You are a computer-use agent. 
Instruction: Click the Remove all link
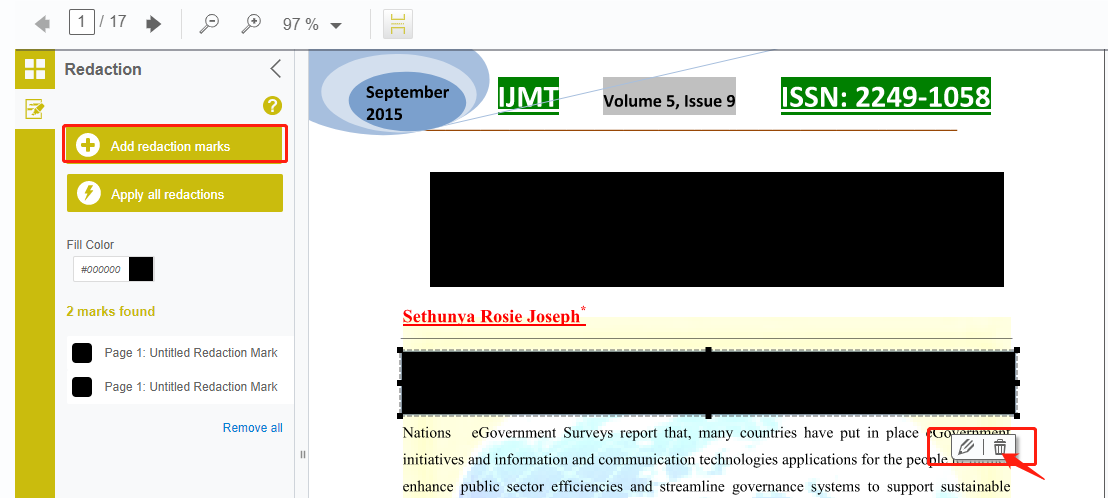pos(252,428)
